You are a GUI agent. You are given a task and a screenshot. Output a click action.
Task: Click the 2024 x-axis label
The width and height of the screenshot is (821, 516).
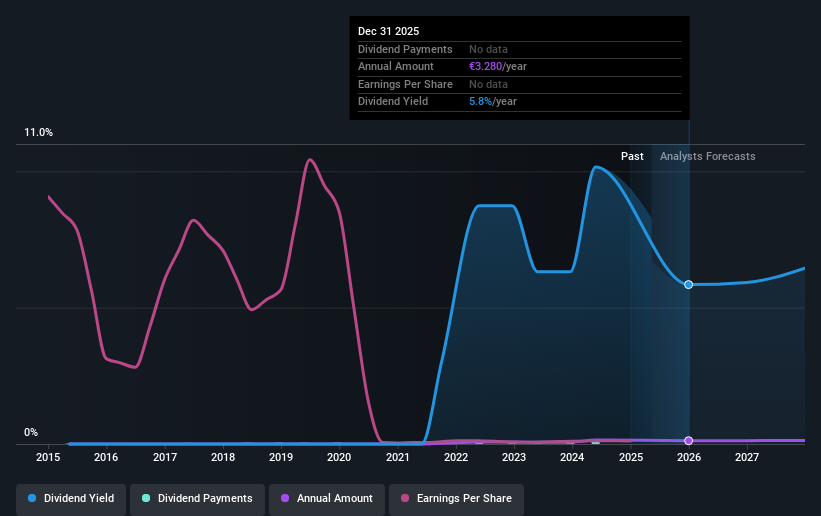tap(572, 457)
